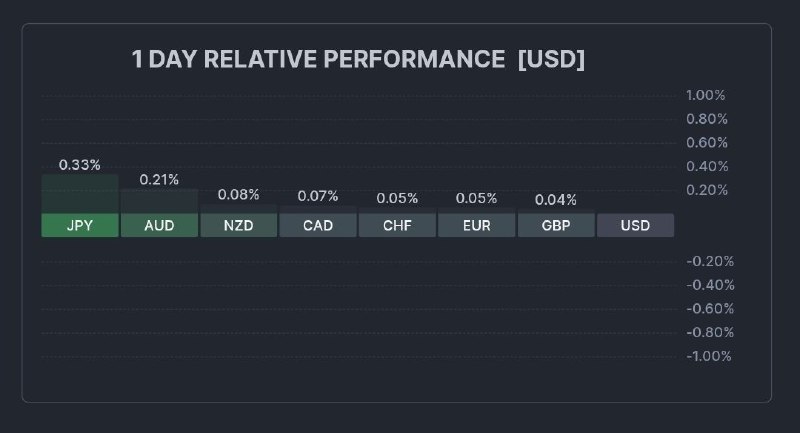The width and height of the screenshot is (800, 433).
Task: Click the JPY currency label
Action: pos(80,225)
